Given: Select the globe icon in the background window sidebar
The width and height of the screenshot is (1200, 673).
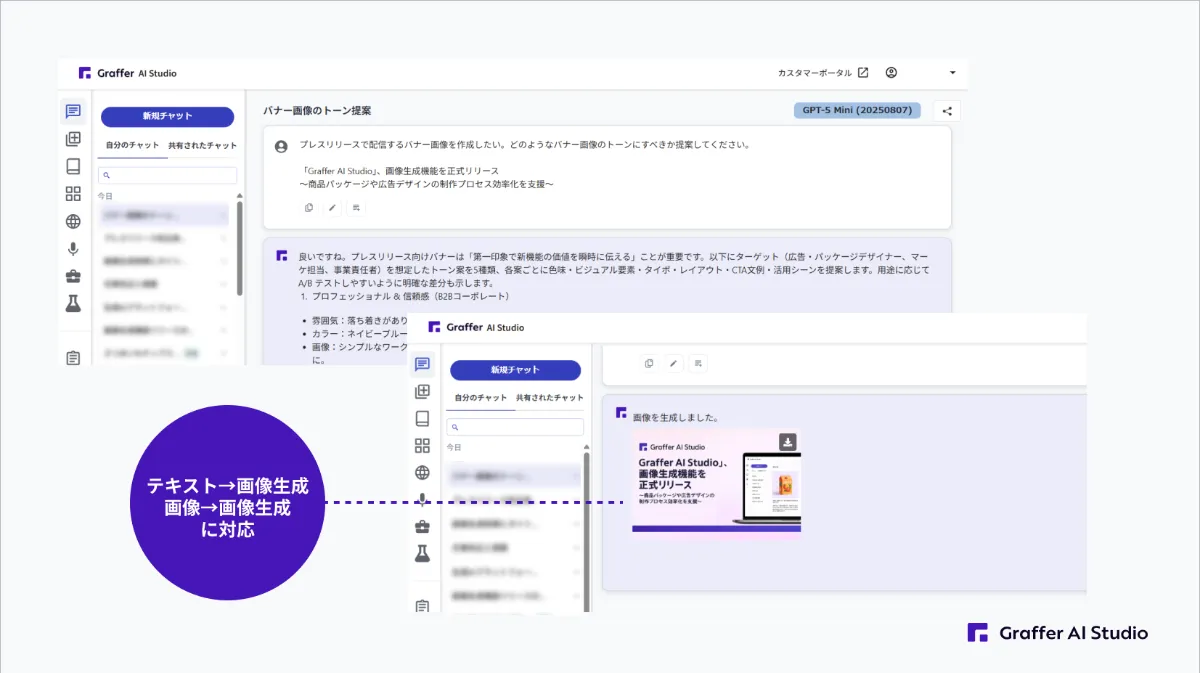Looking at the screenshot, I should pyautogui.click(x=73, y=222).
